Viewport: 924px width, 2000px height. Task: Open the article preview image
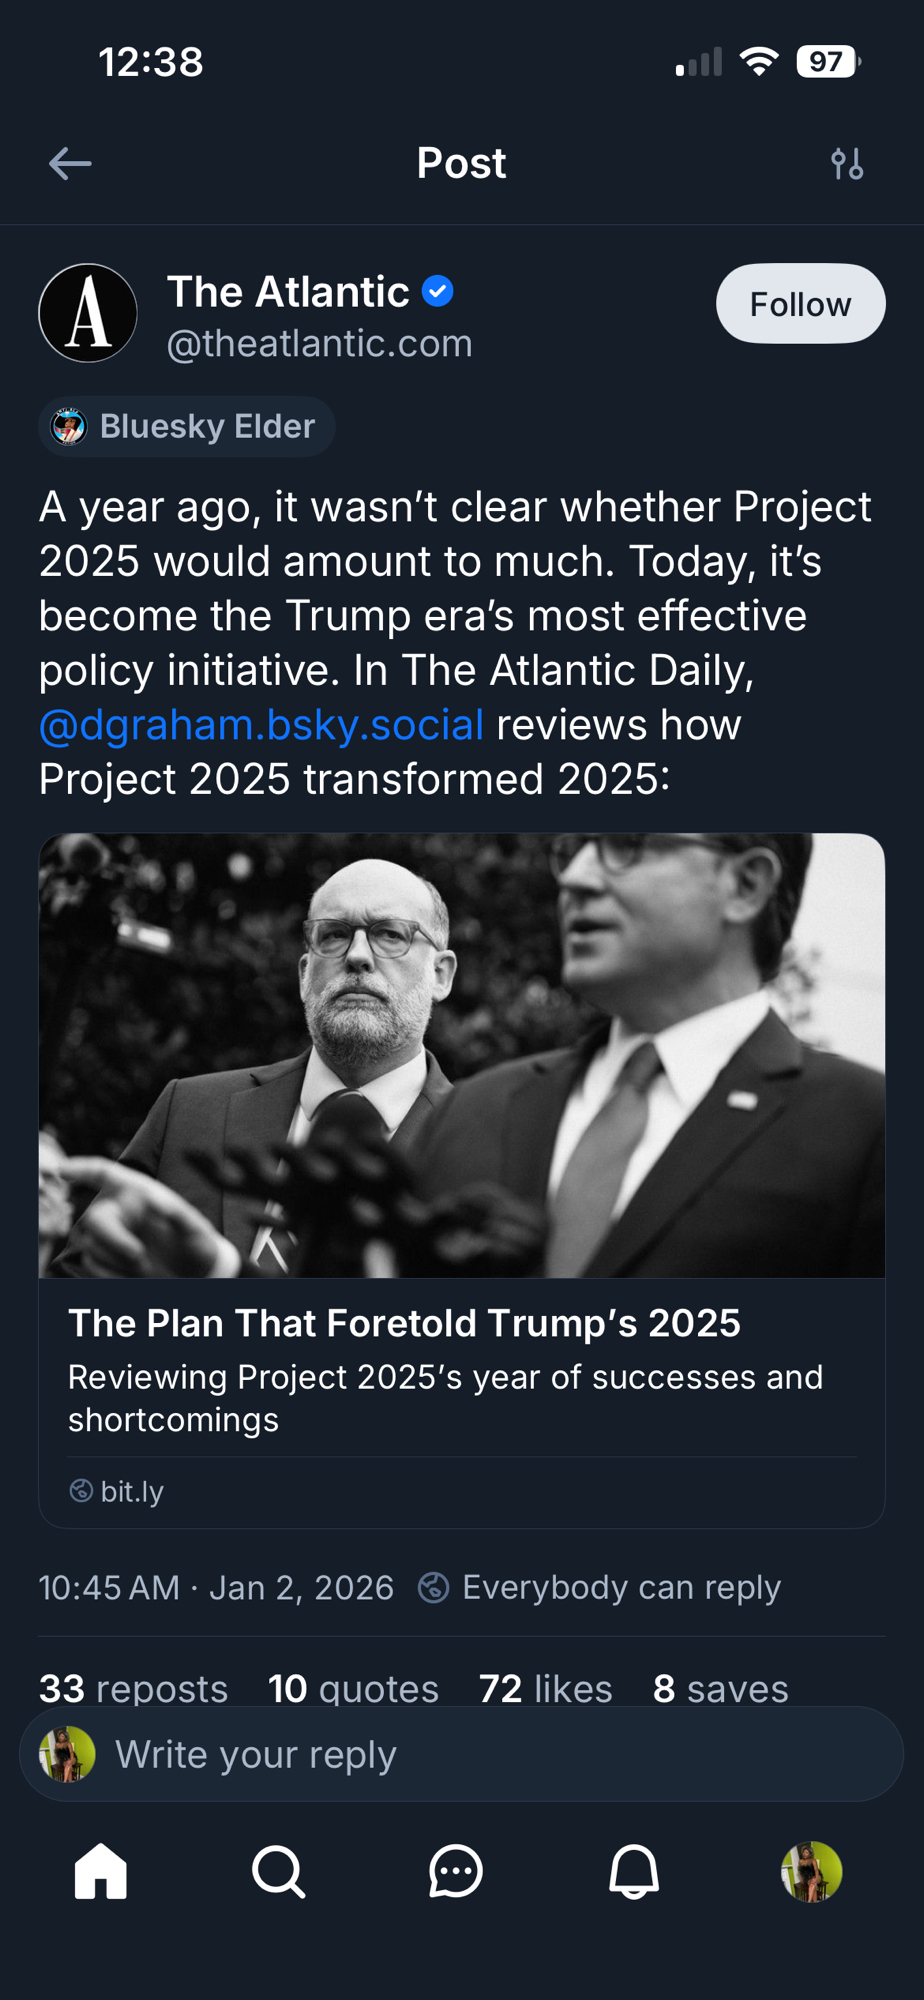click(462, 1055)
